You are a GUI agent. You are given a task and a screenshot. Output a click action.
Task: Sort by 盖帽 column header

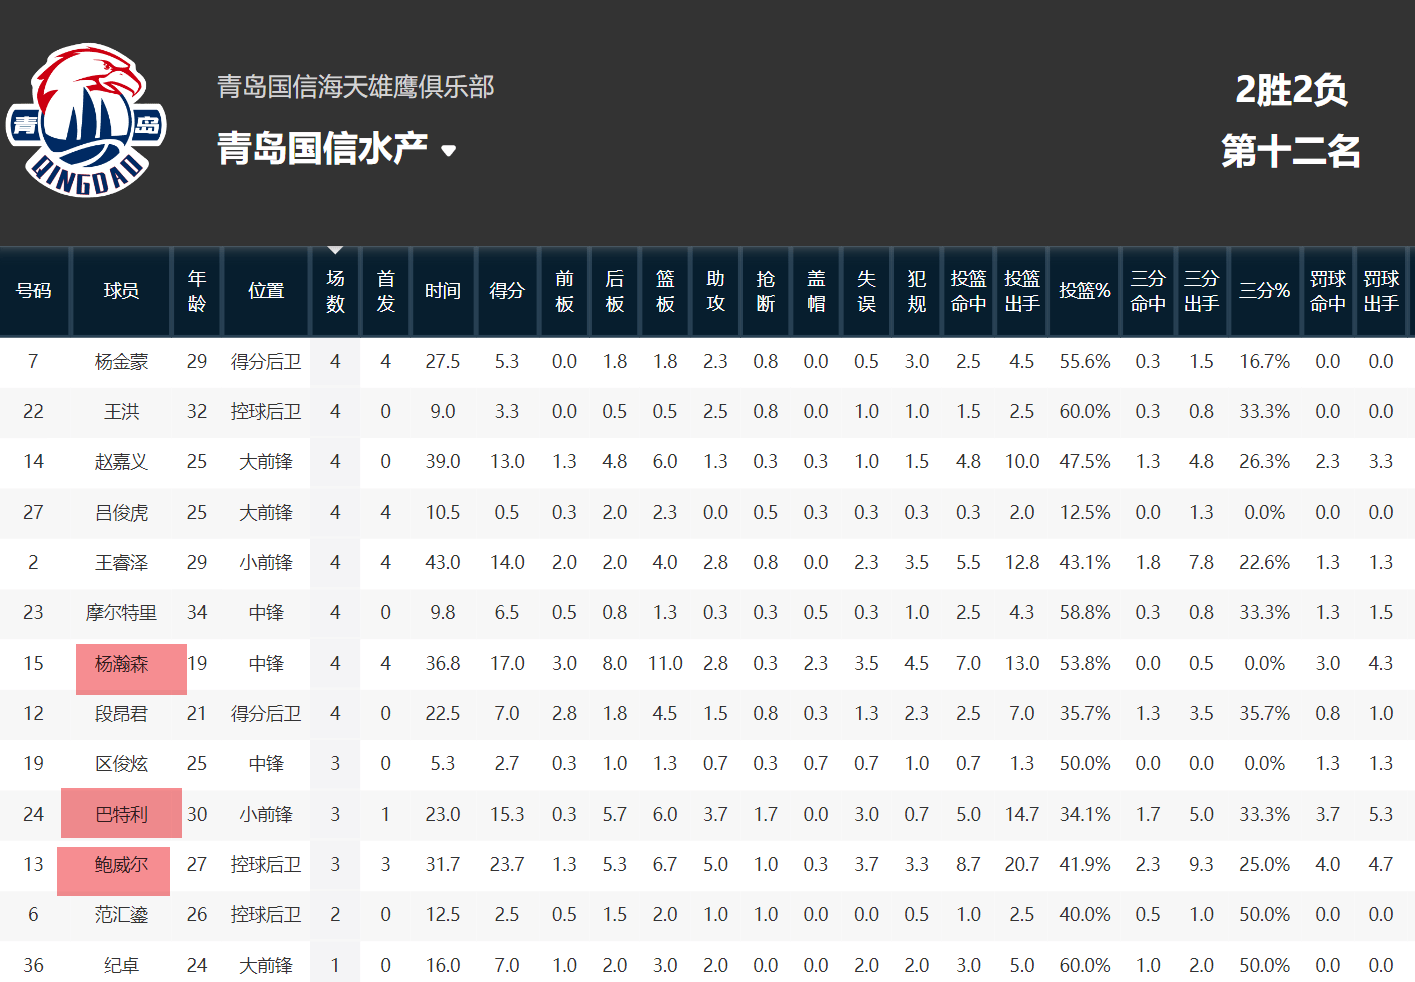pos(816,291)
